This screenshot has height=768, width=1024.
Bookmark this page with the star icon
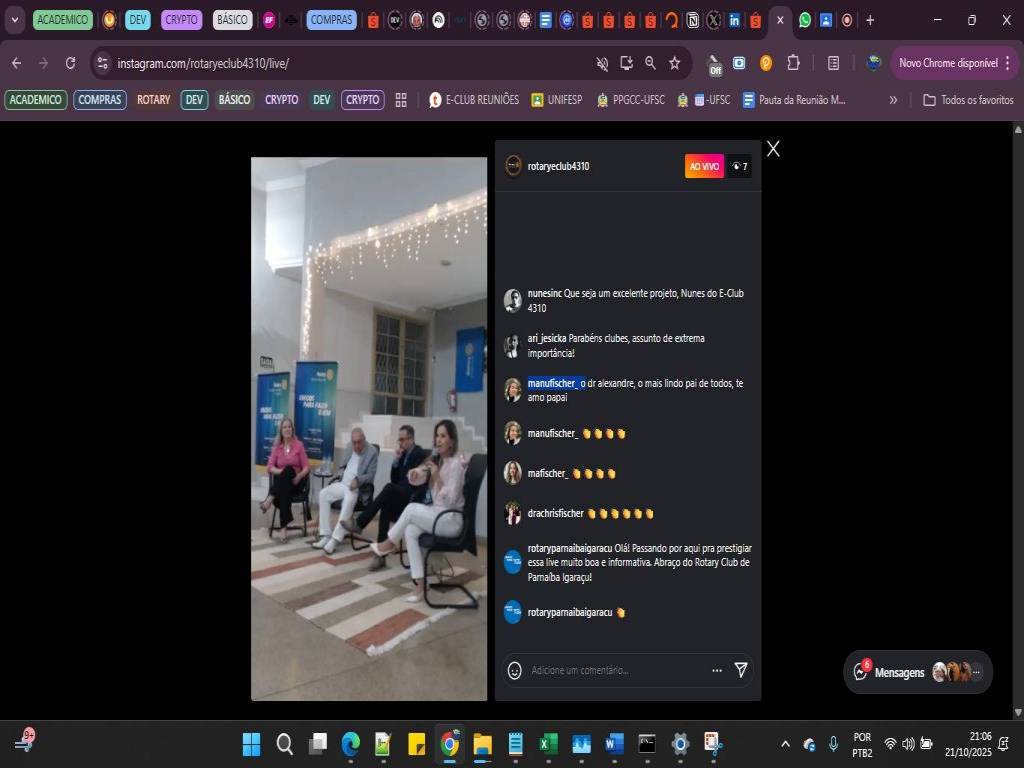675,63
